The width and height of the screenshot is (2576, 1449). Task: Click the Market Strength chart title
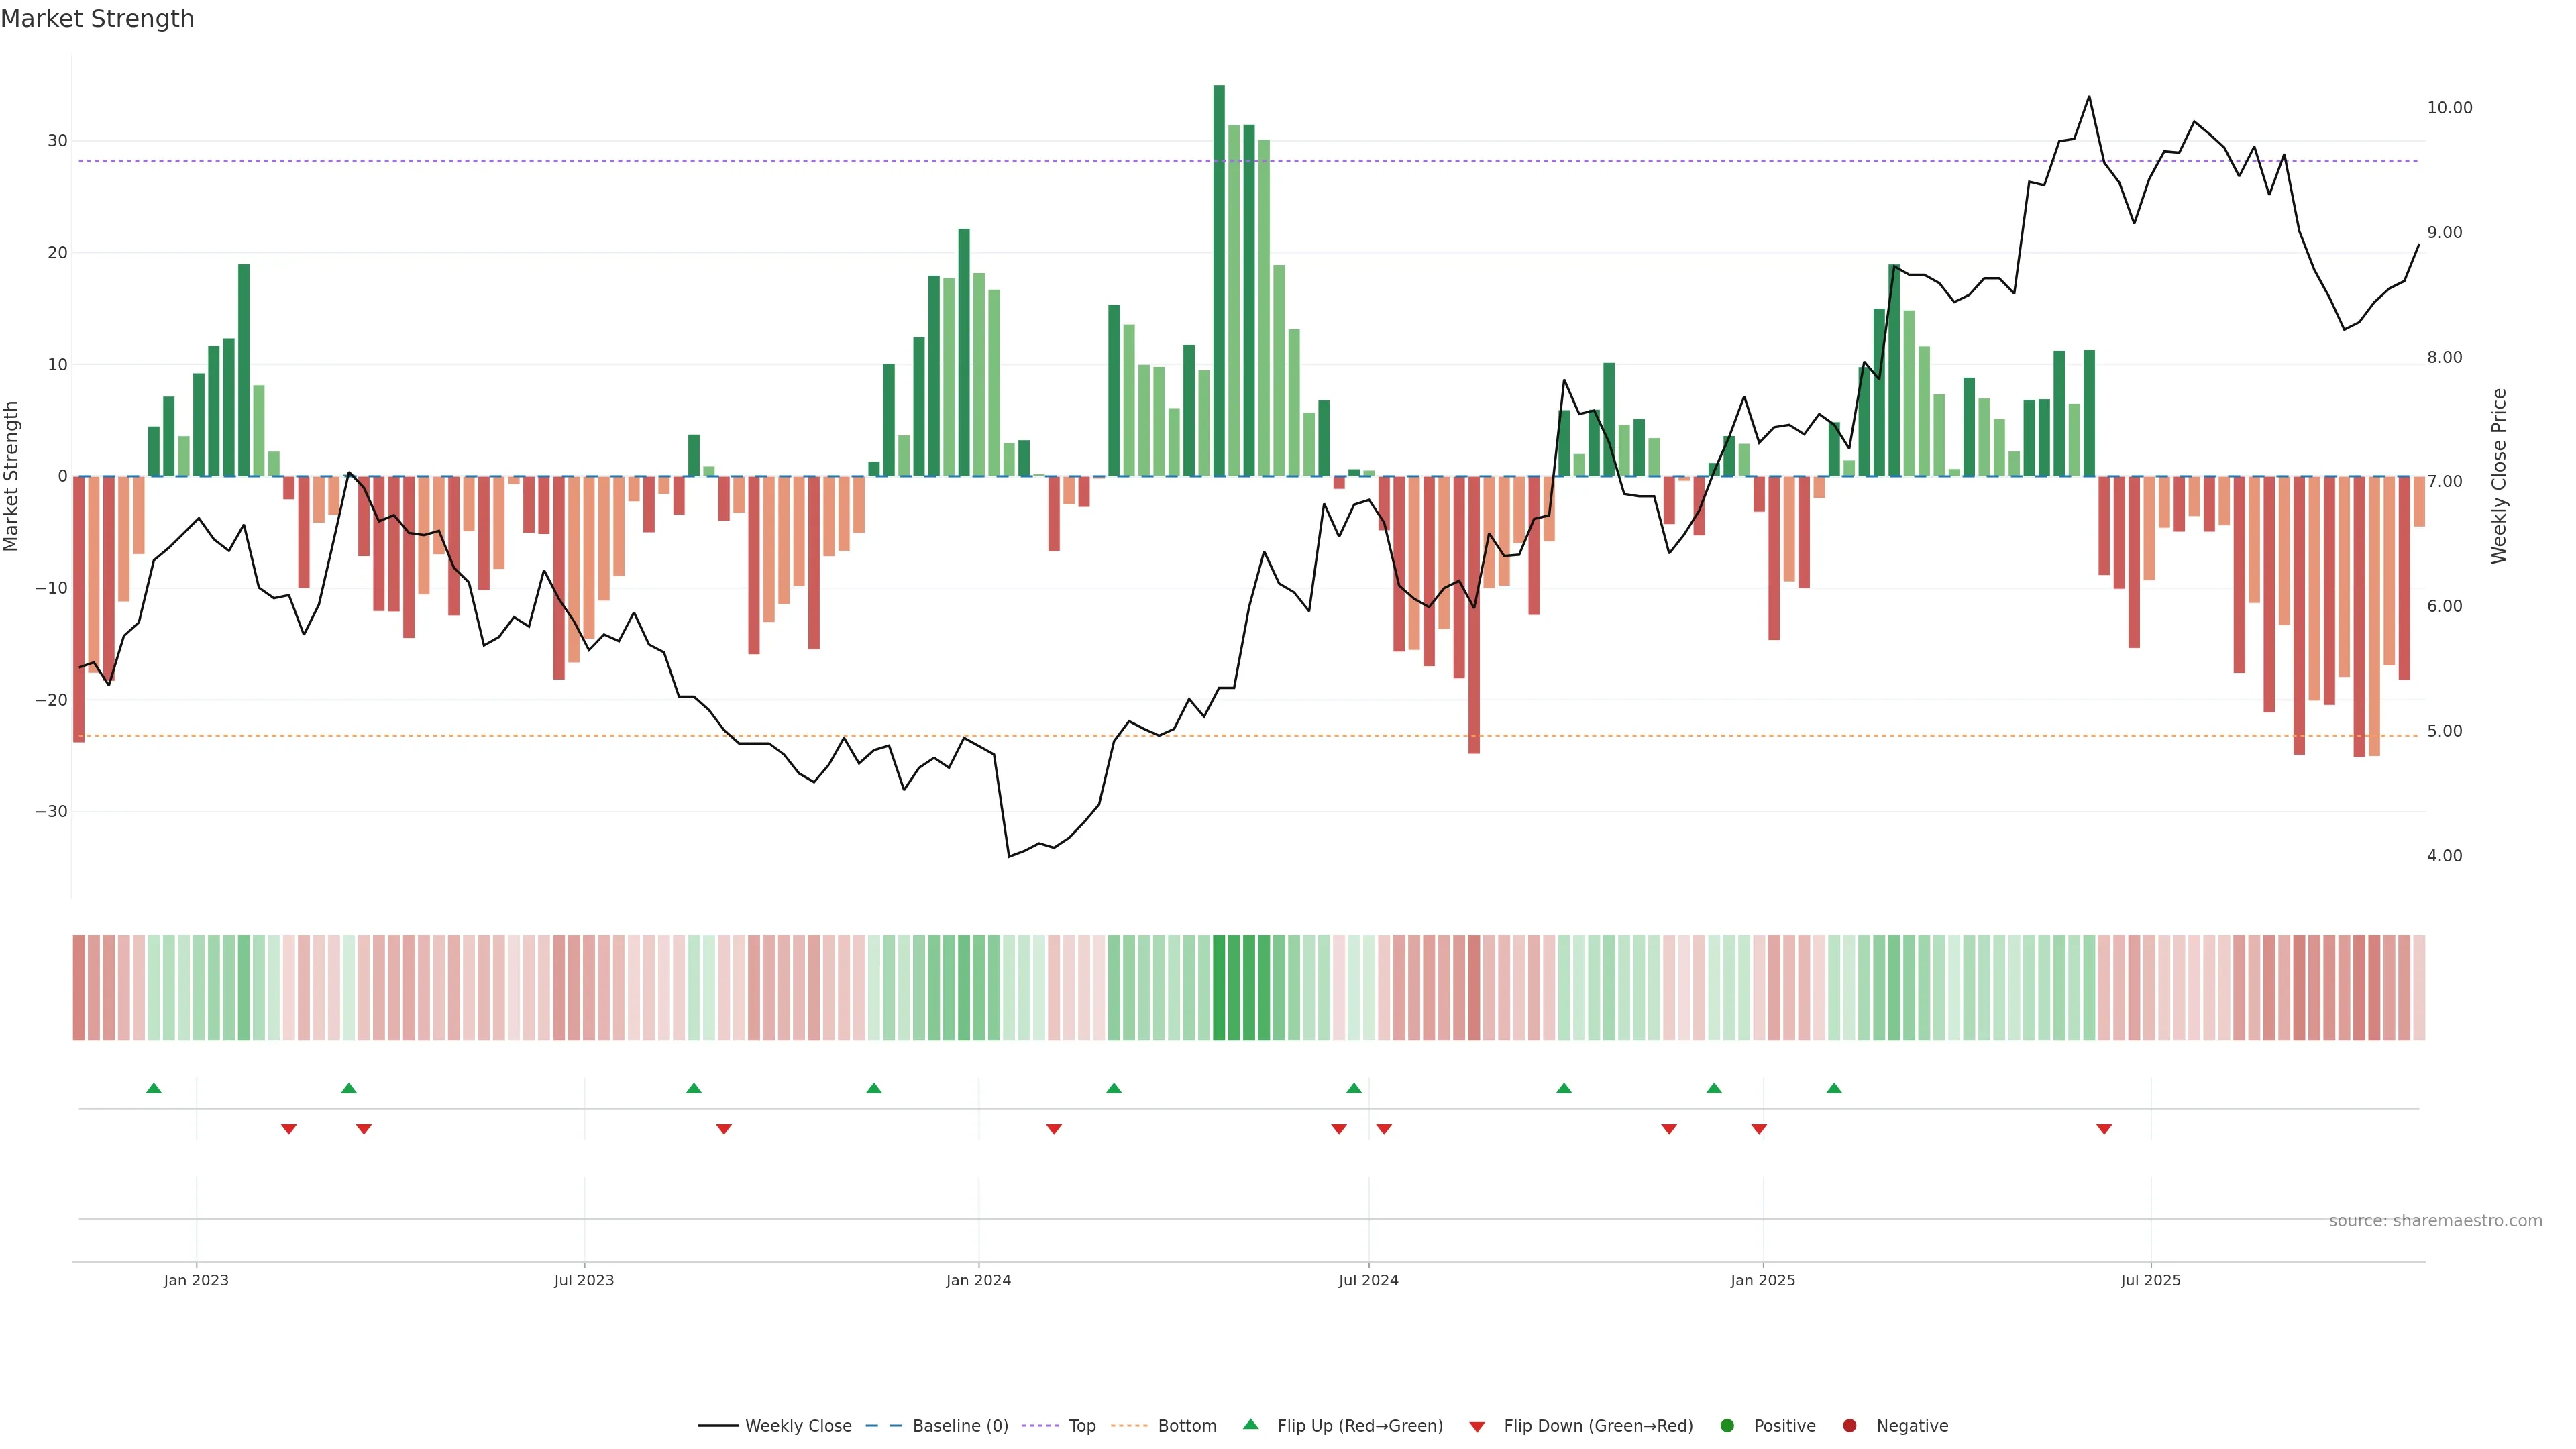[x=98, y=19]
